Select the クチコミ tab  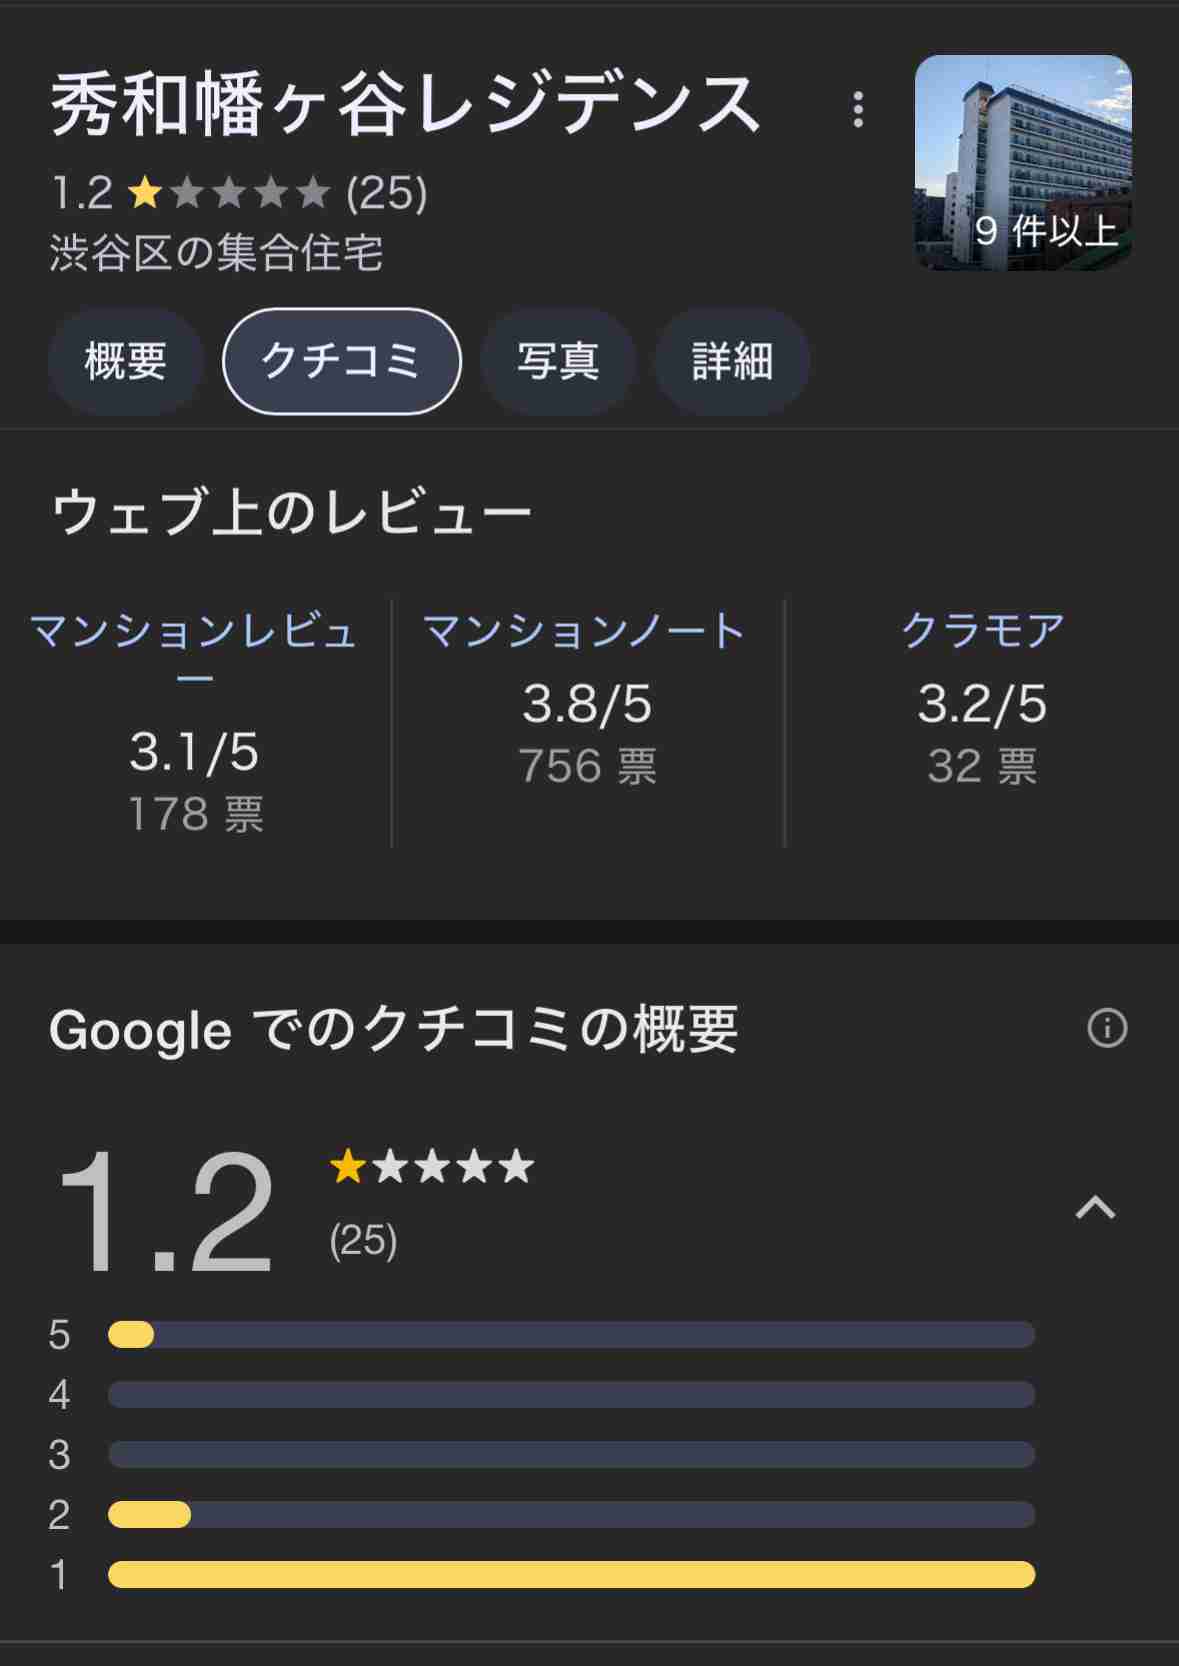click(342, 361)
